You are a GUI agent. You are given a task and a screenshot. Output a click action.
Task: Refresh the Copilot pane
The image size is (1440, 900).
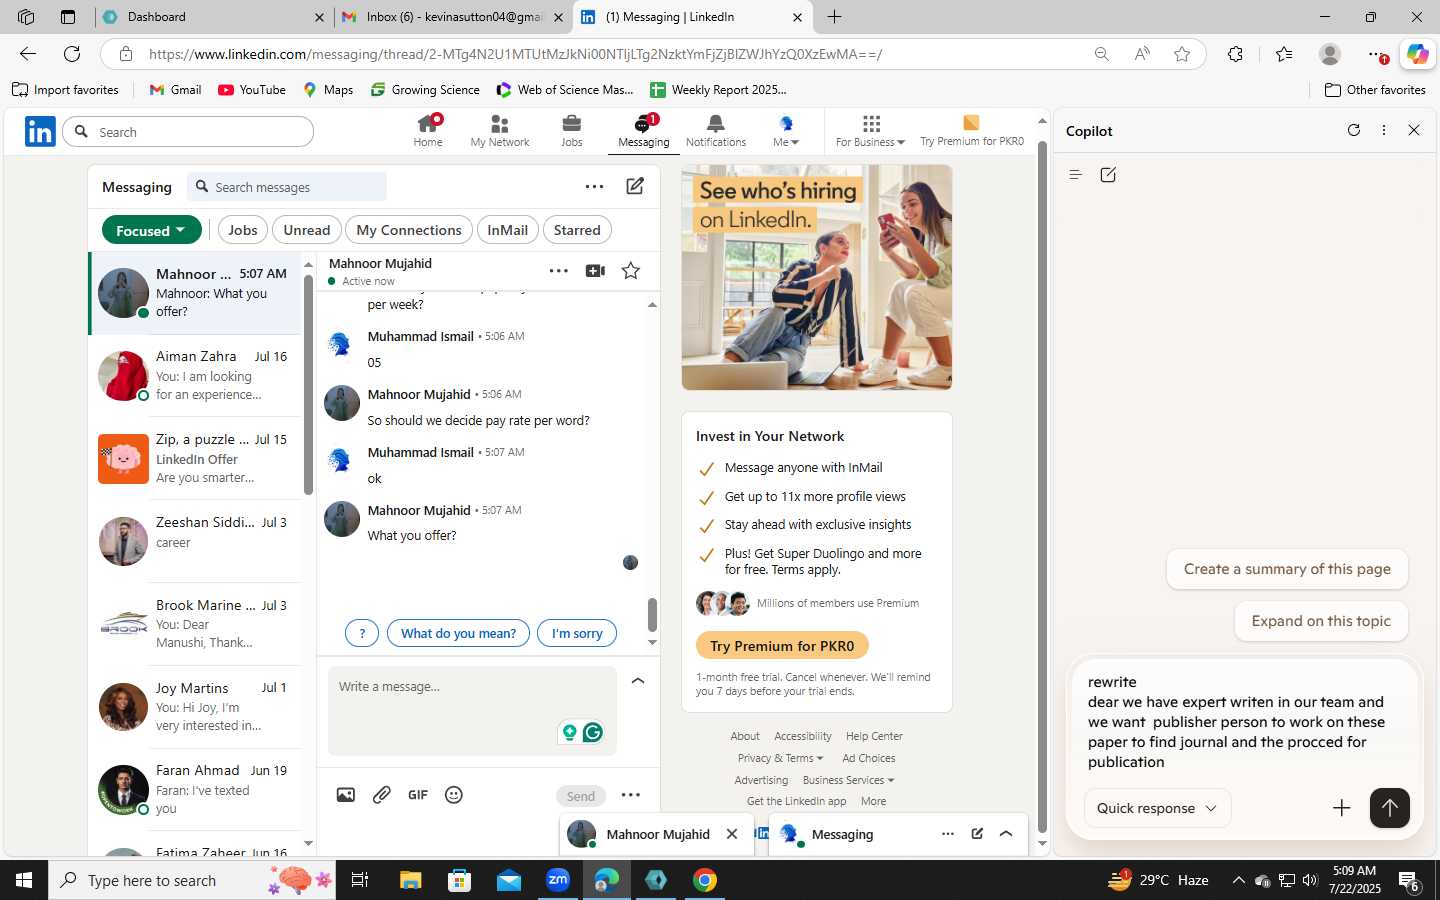click(x=1354, y=130)
